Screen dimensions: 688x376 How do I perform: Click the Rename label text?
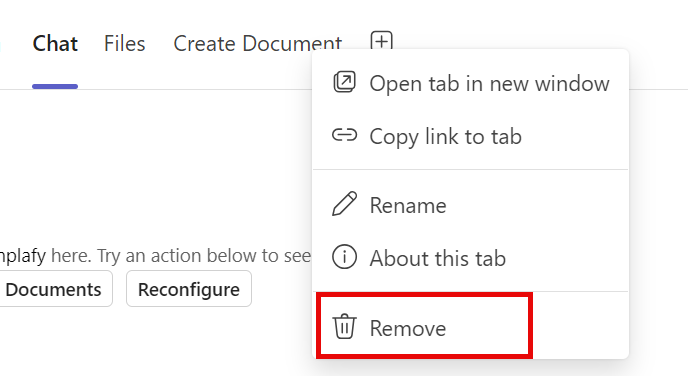(408, 205)
